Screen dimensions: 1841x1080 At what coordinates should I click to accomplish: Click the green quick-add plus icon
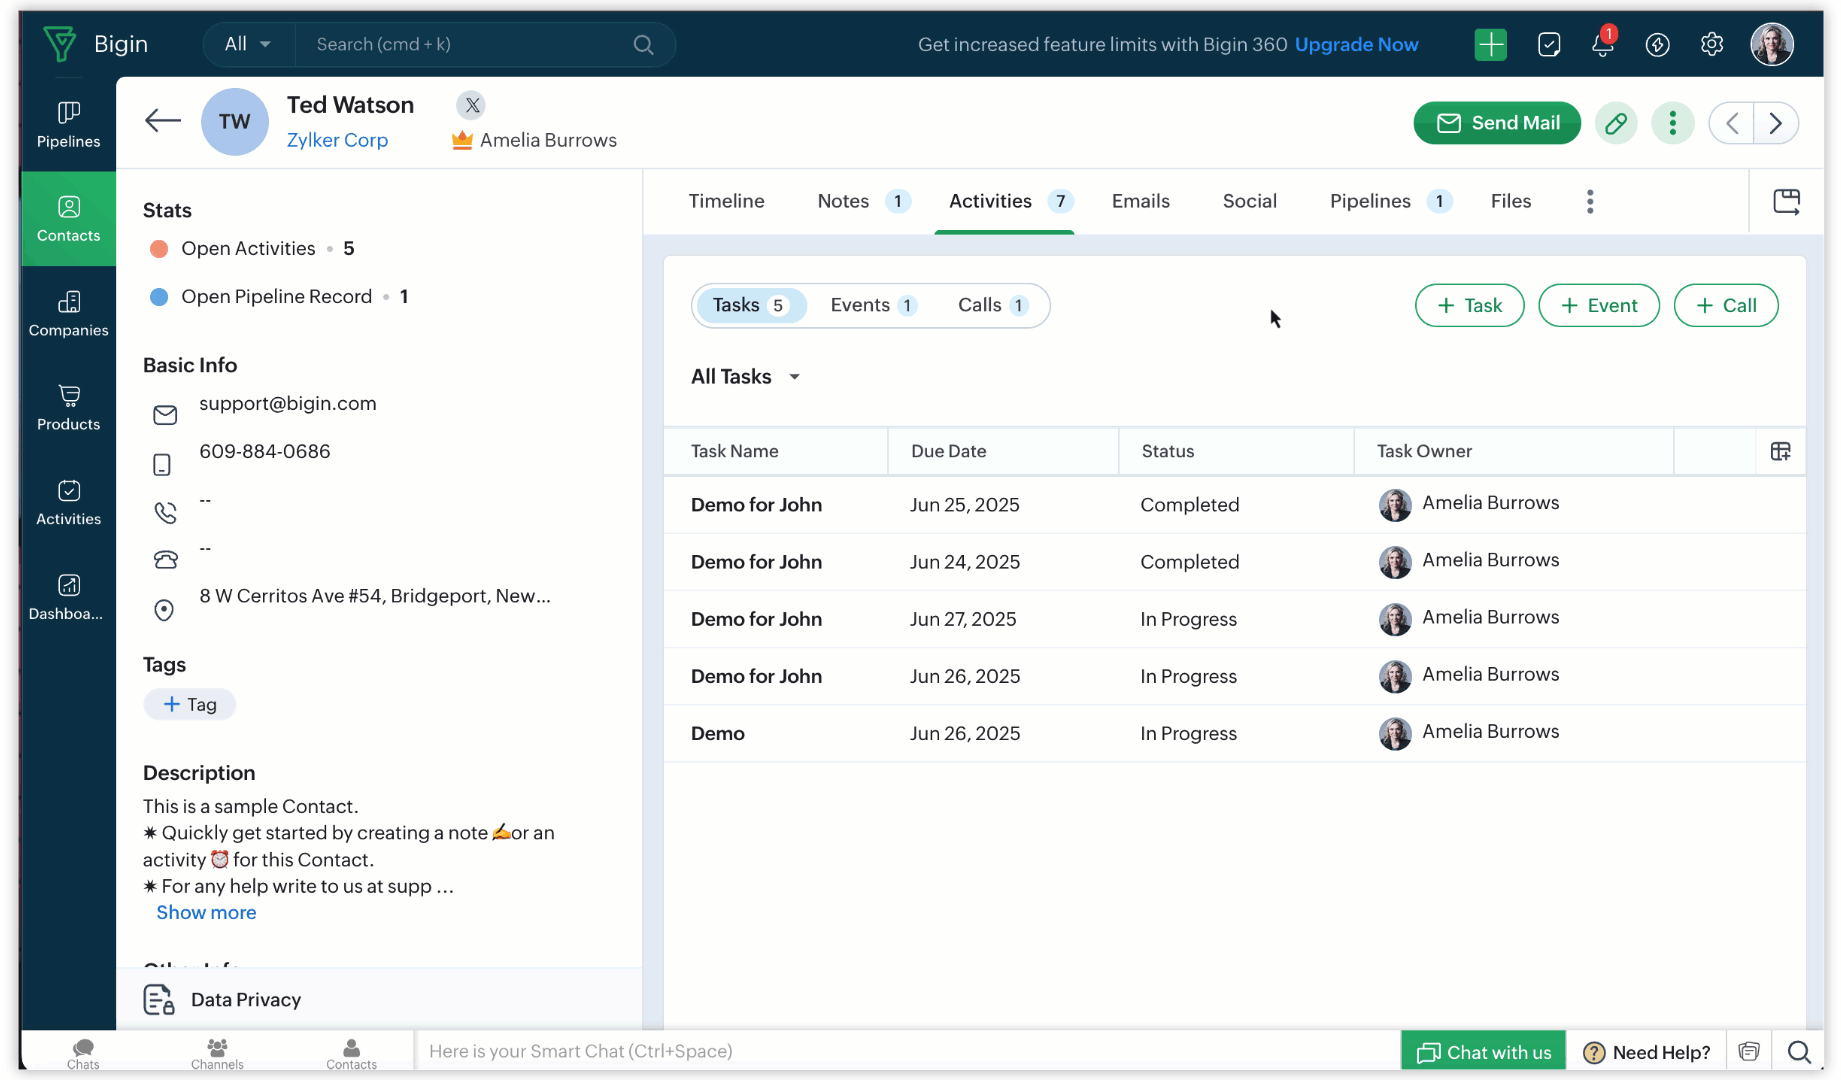coord(1490,44)
